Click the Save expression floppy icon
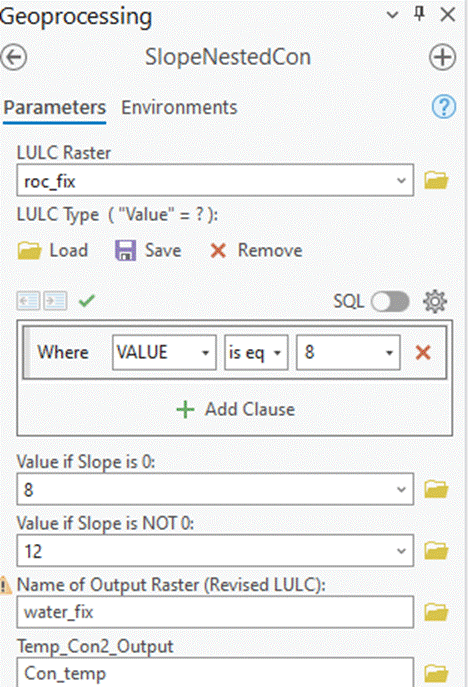 (x=125, y=251)
